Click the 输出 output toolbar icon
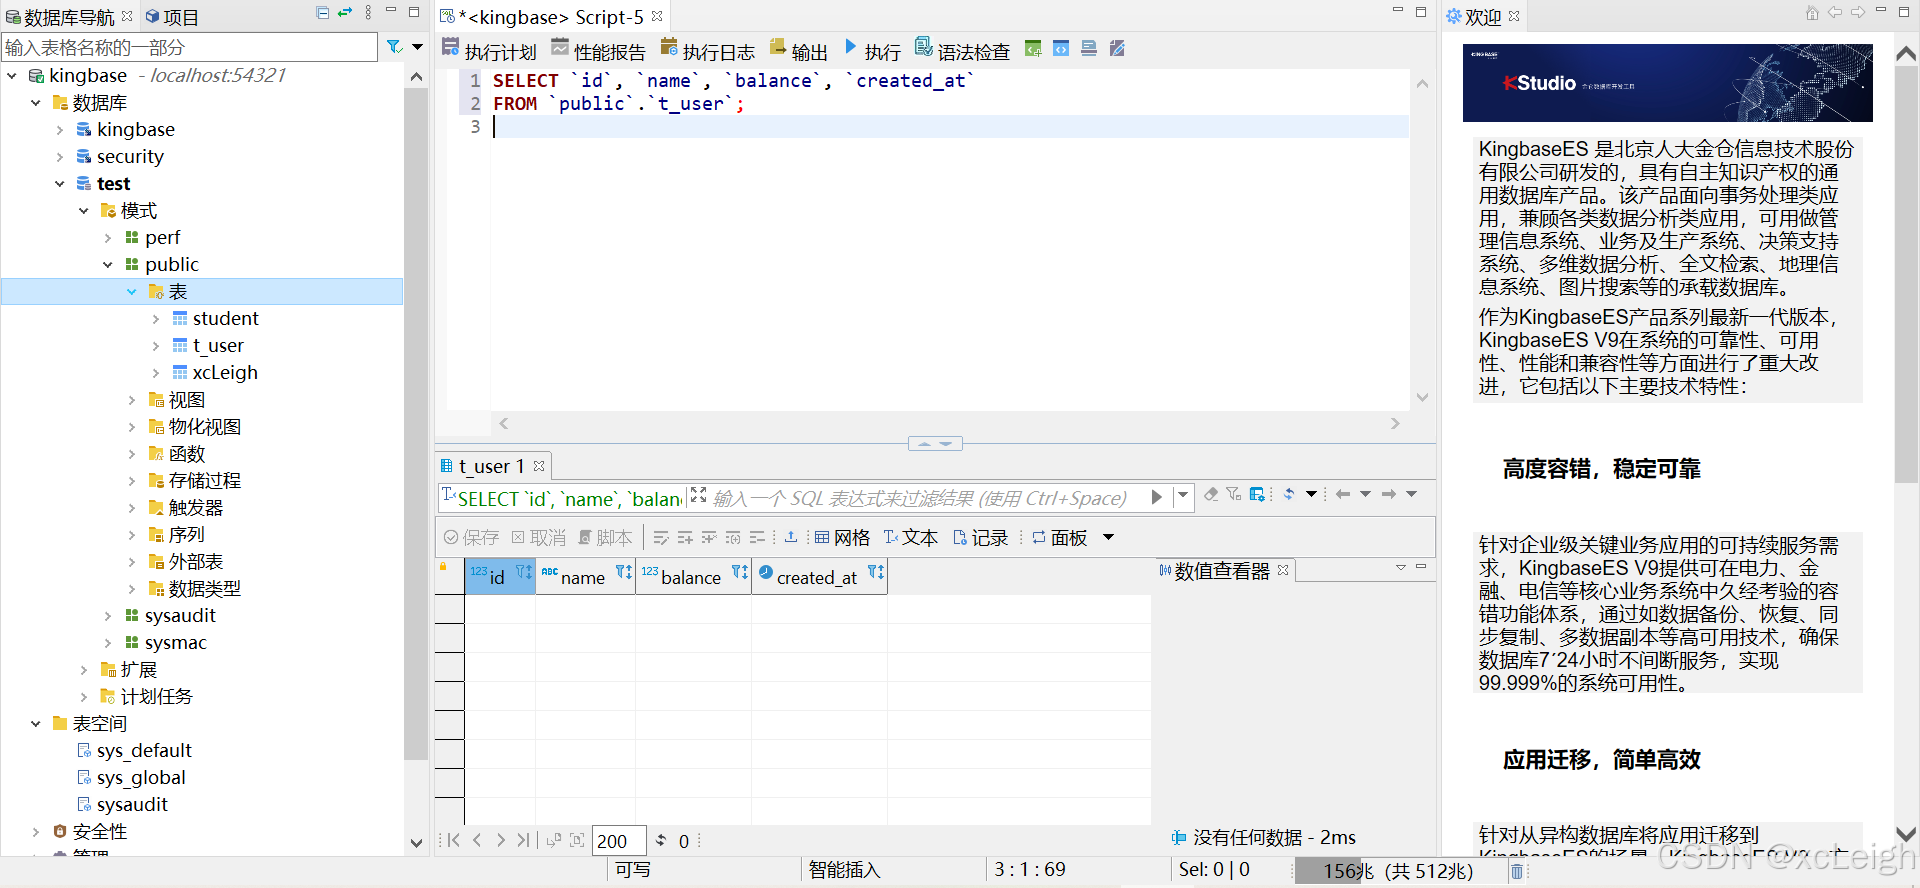 [x=798, y=50]
